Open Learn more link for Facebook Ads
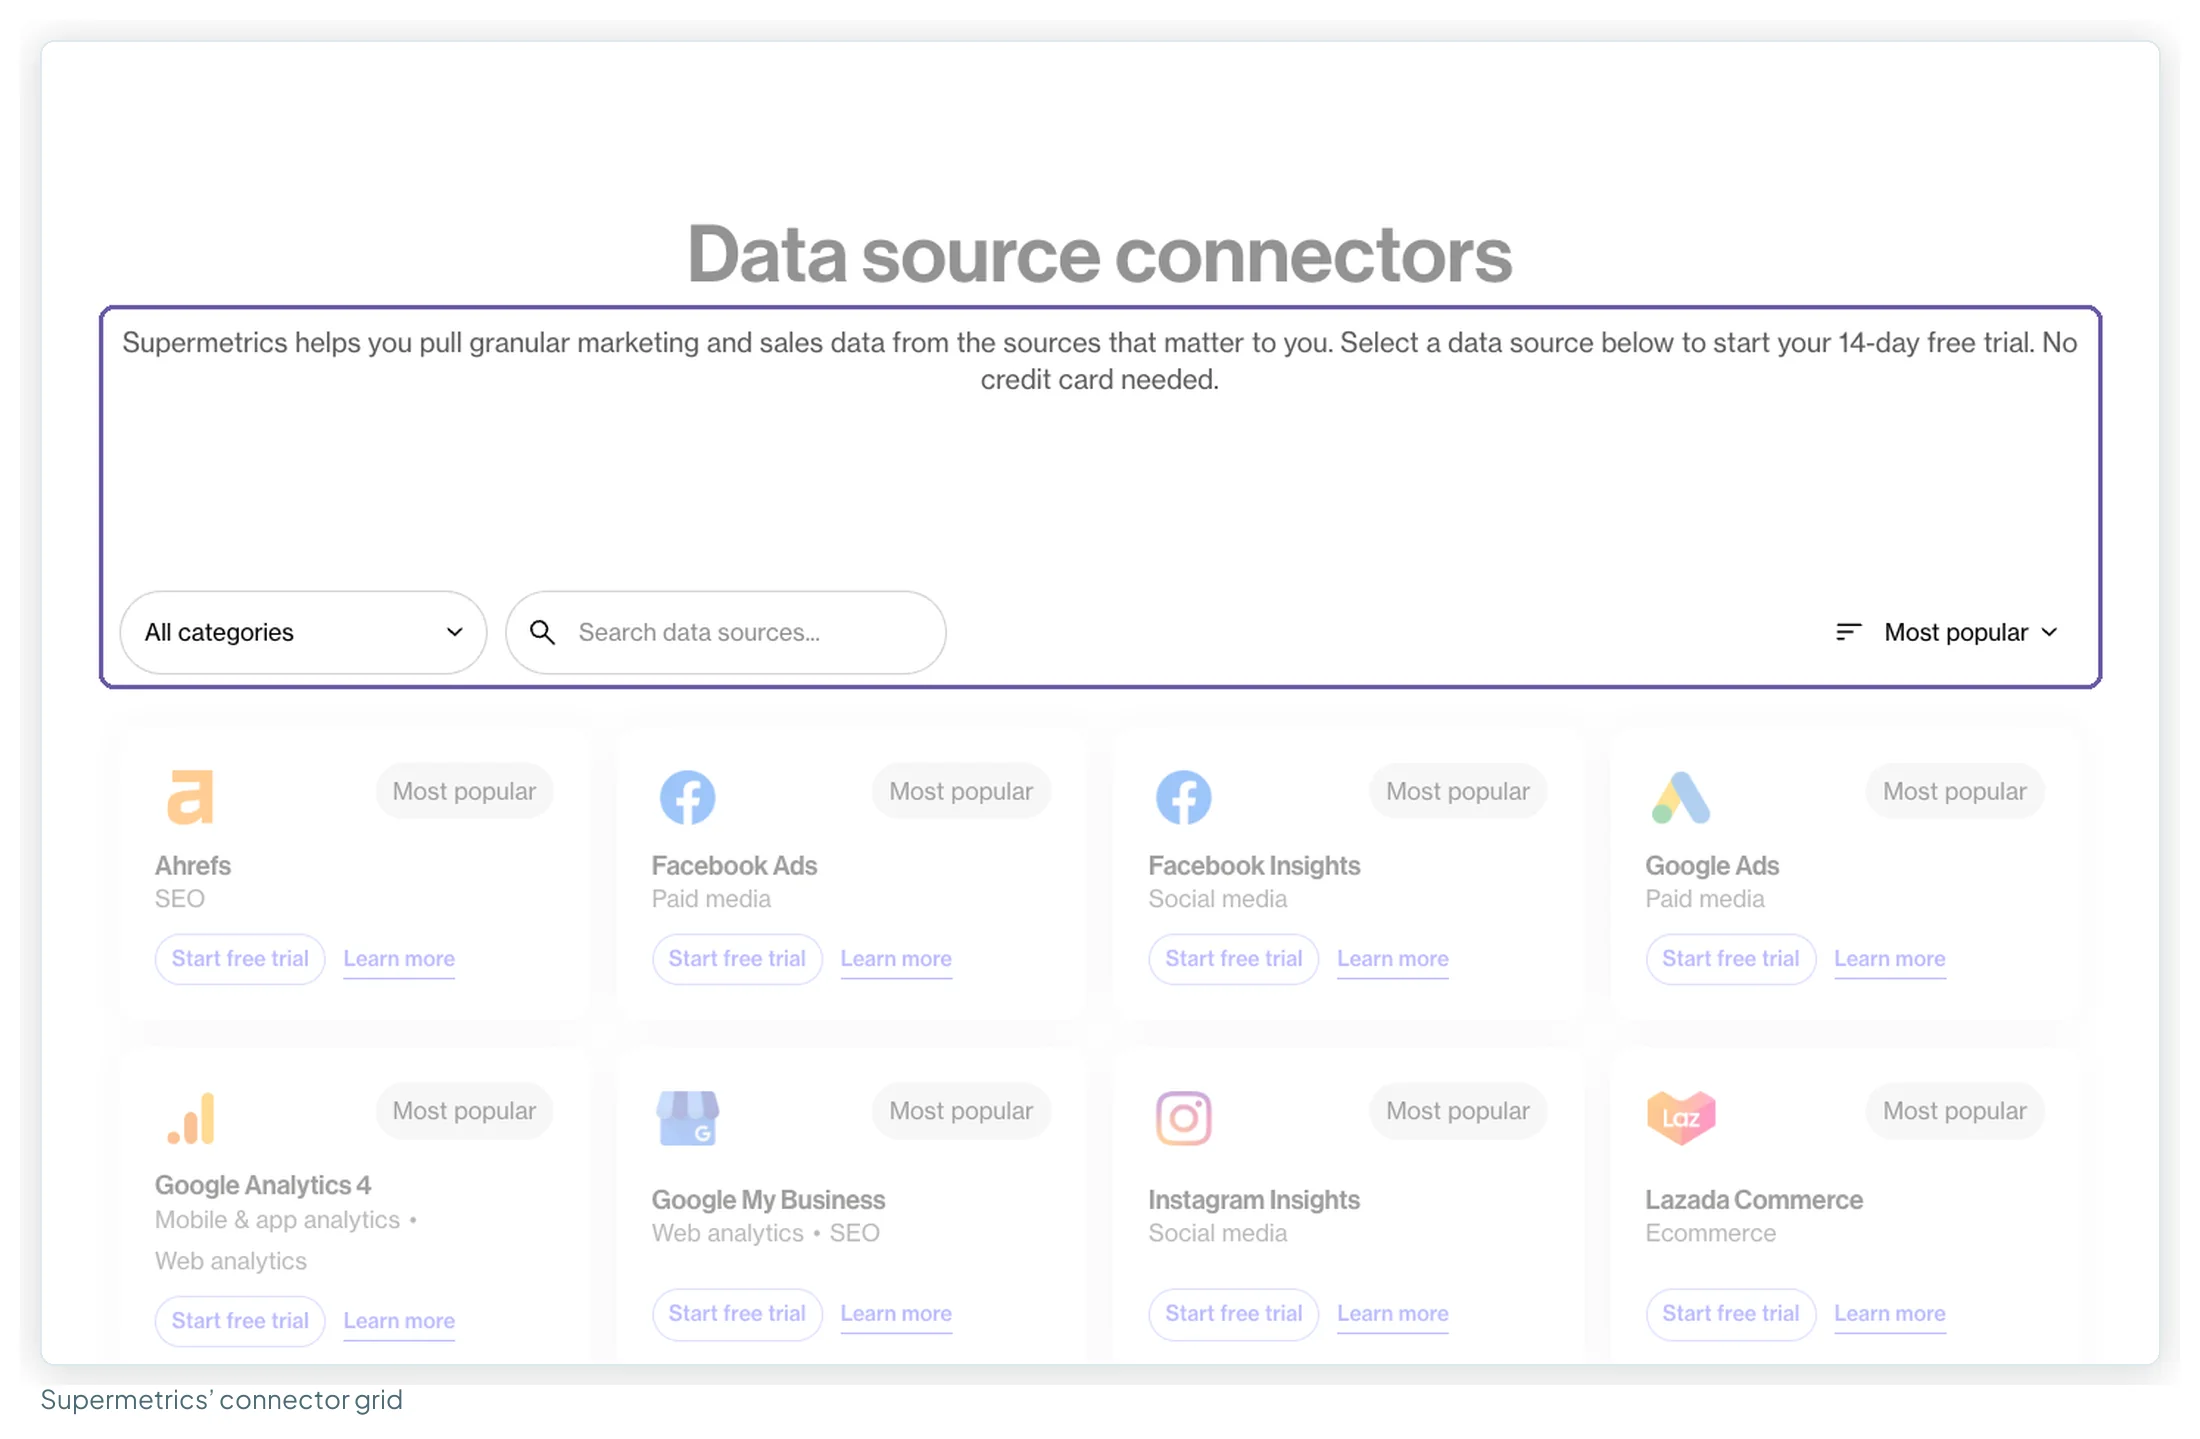 click(896, 959)
